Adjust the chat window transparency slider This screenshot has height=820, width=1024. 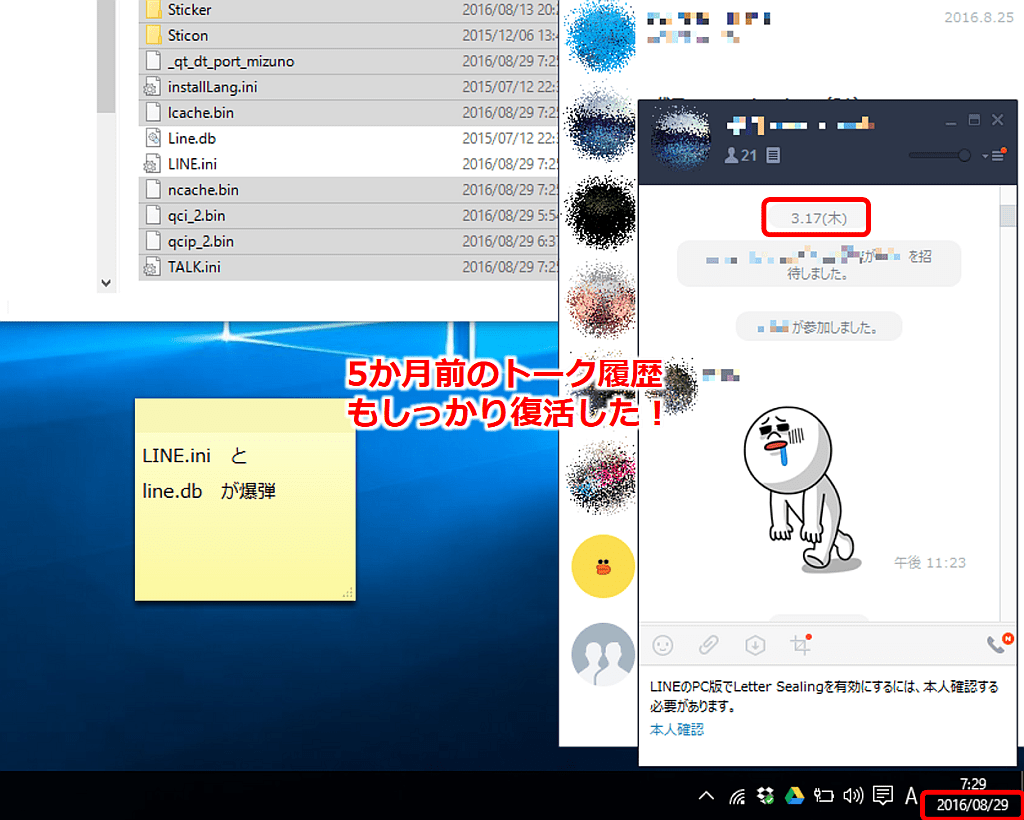[939, 155]
